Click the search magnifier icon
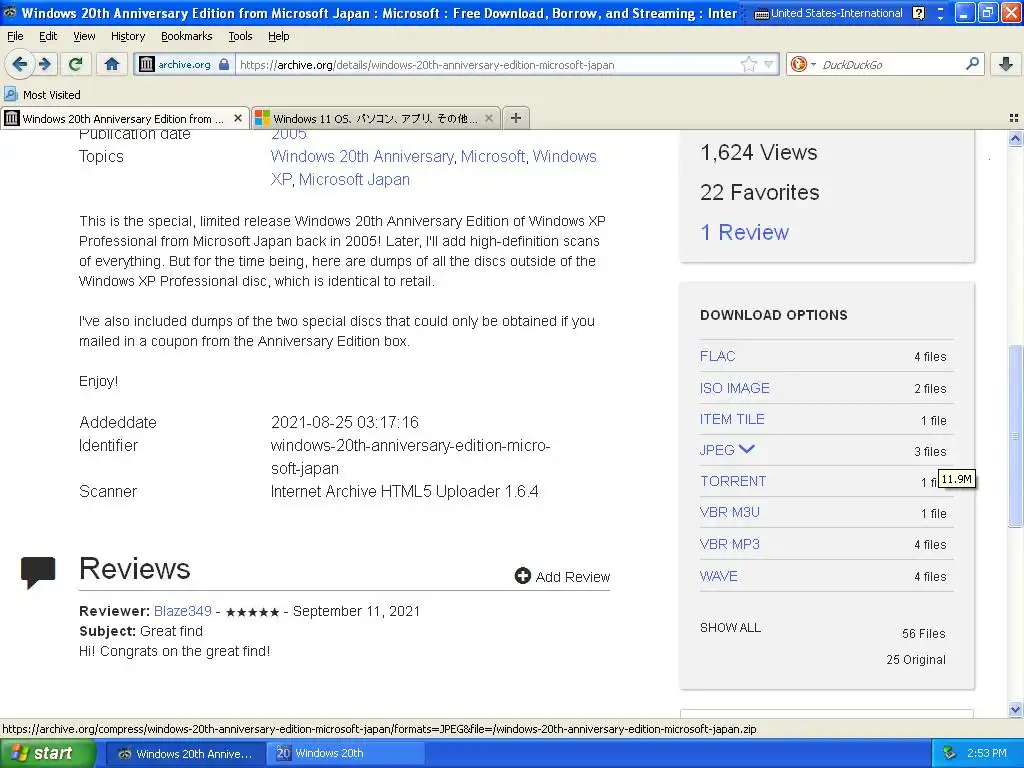The width and height of the screenshot is (1024, 768). [x=972, y=64]
